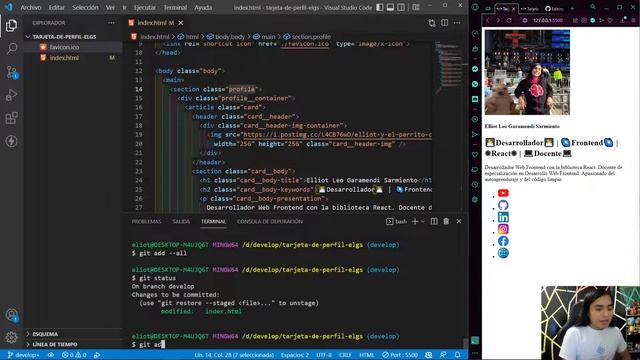The image size is (640, 360).
Task: Open the Editar menu
Action: tap(56, 7)
